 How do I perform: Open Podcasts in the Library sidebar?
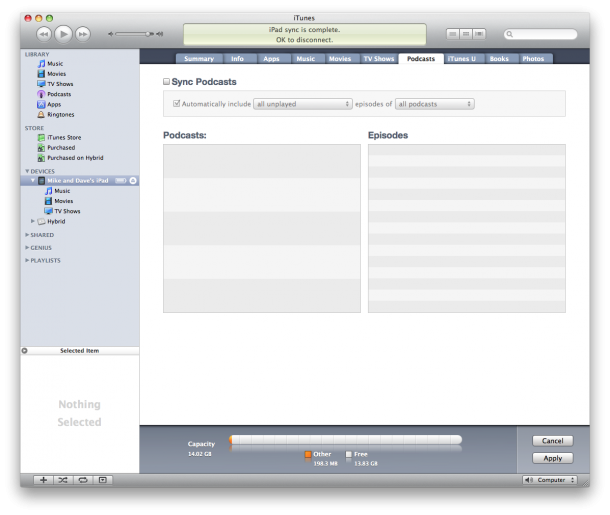[x=59, y=94]
